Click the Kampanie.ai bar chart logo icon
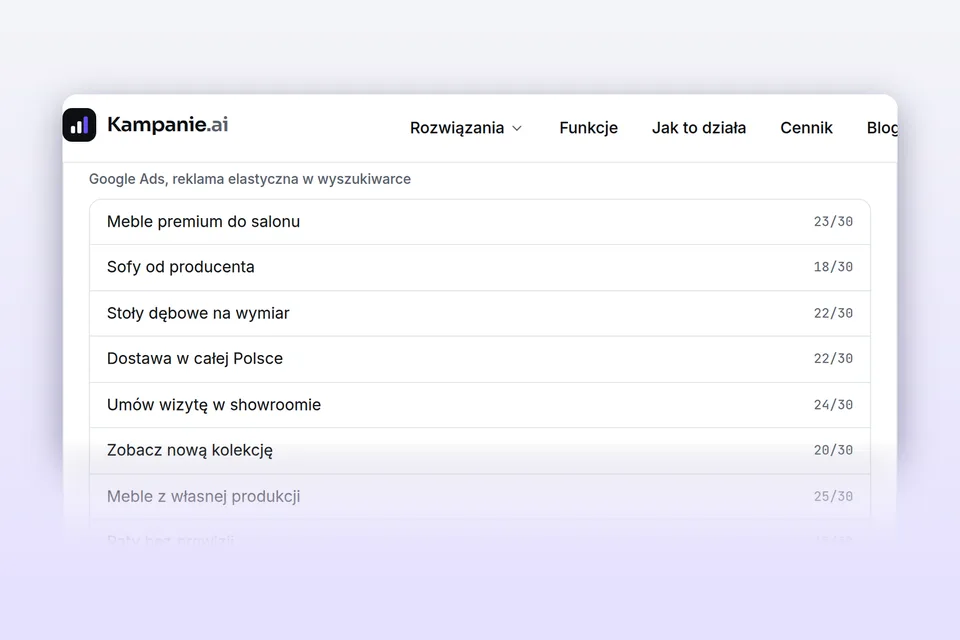 (x=80, y=125)
